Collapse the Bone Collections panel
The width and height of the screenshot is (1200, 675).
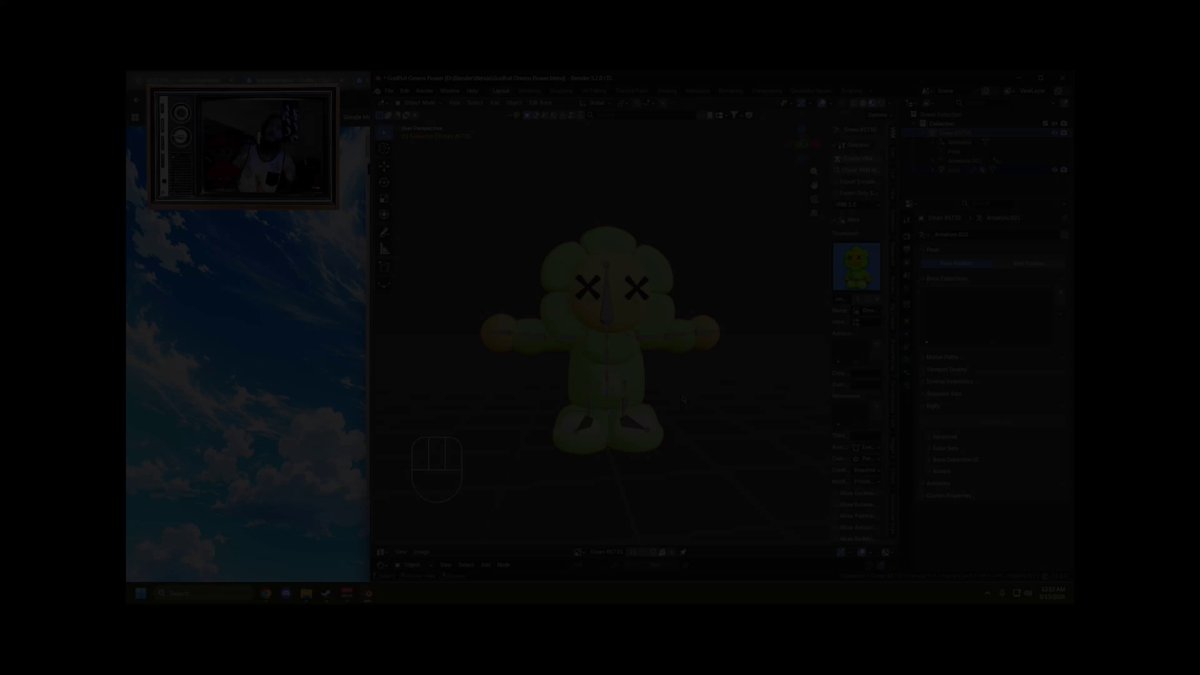click(x=946, y=278)
